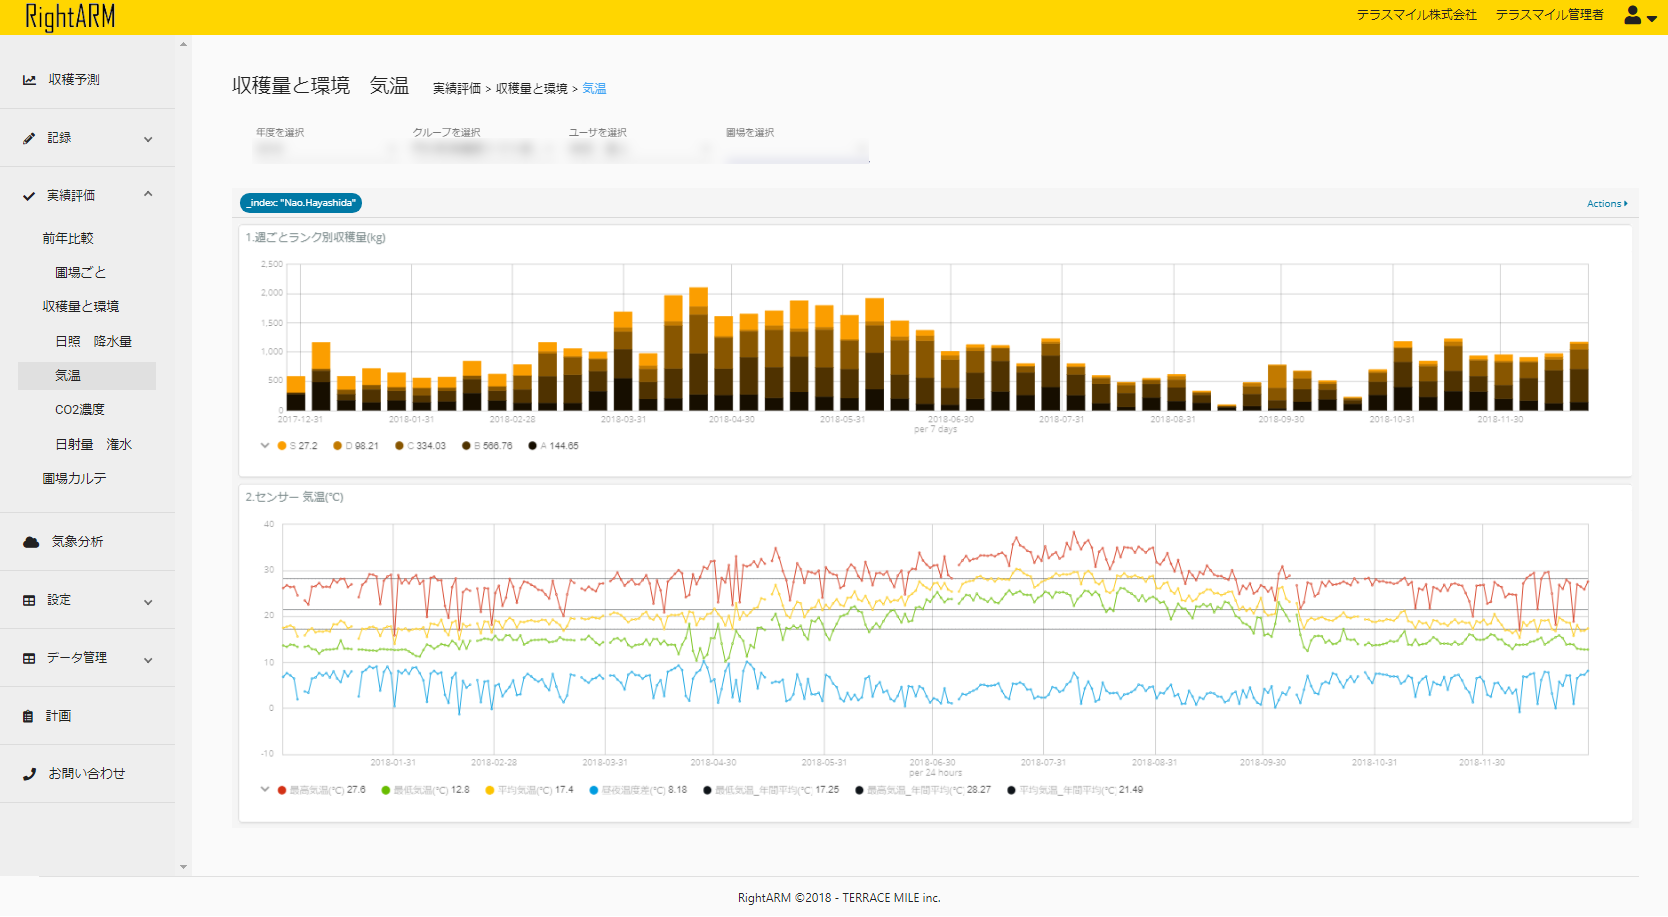Click the pencil icon beside 記録
The image size is (1668, 917).
[29, 138]
